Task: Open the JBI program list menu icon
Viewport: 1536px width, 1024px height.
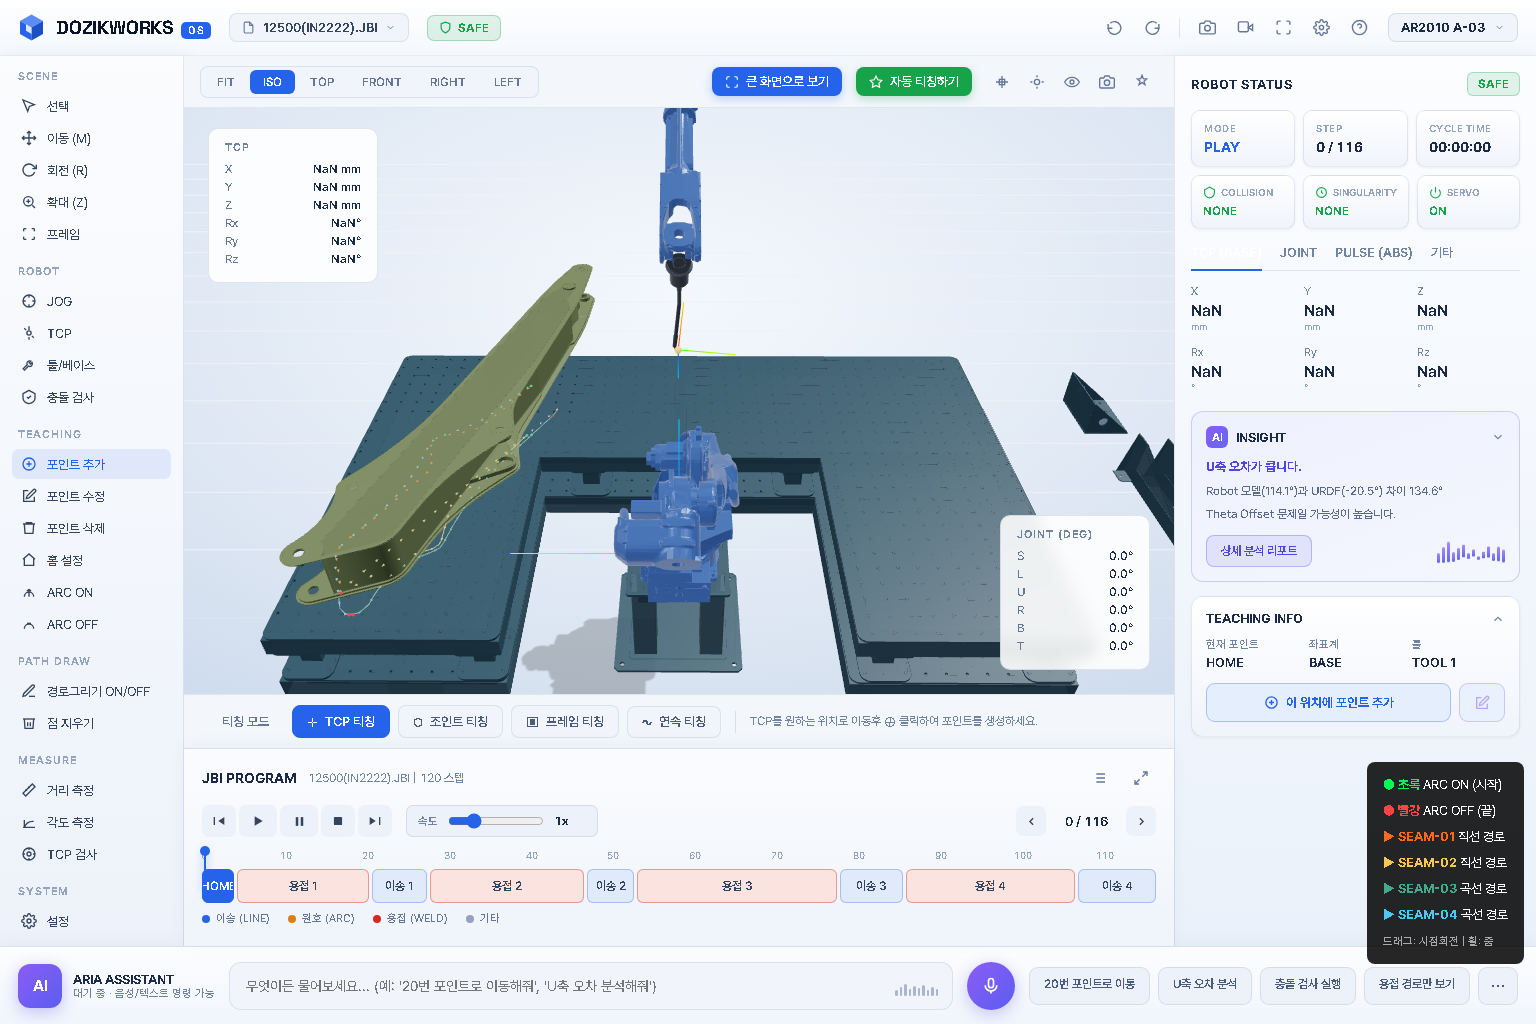Action: (x=1100, y=778)
